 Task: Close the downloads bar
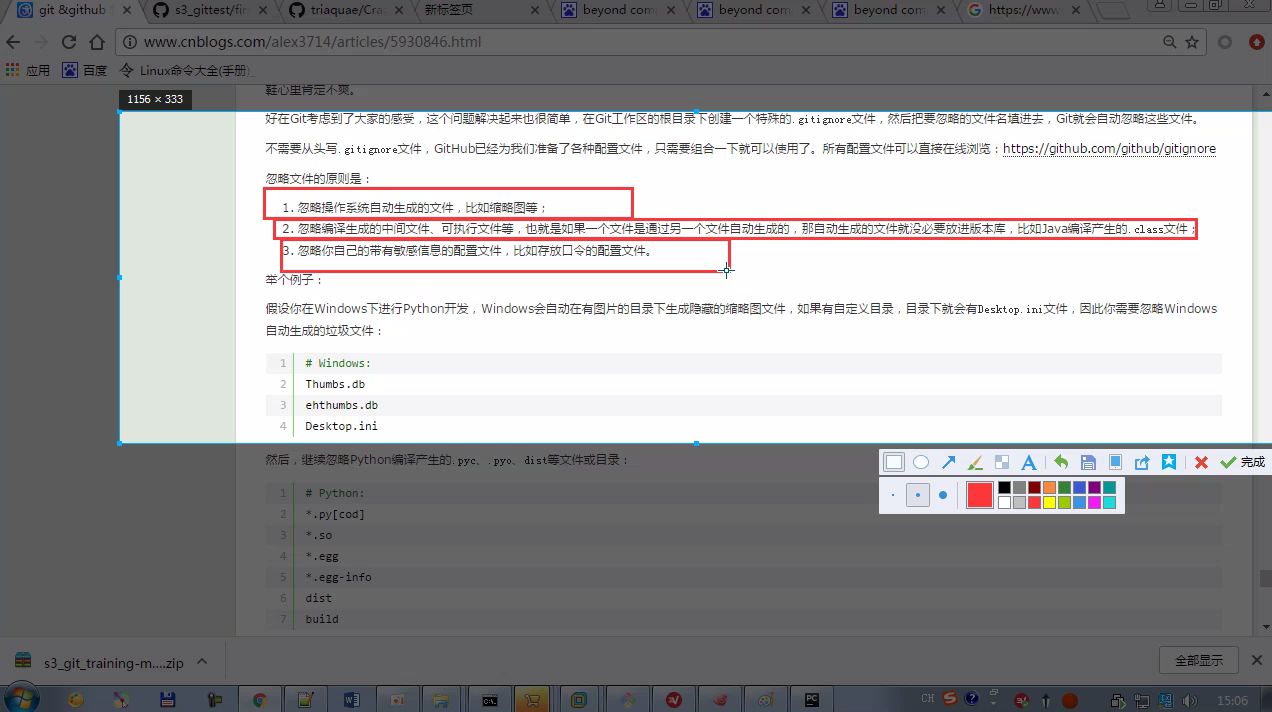[1256, 661]
